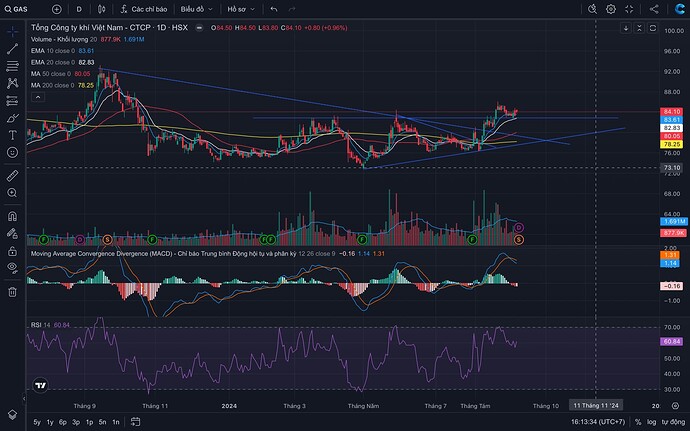Select the ruler measure tool
The width and height of the screenshot is (690, 431).
(x=12, y=176)
